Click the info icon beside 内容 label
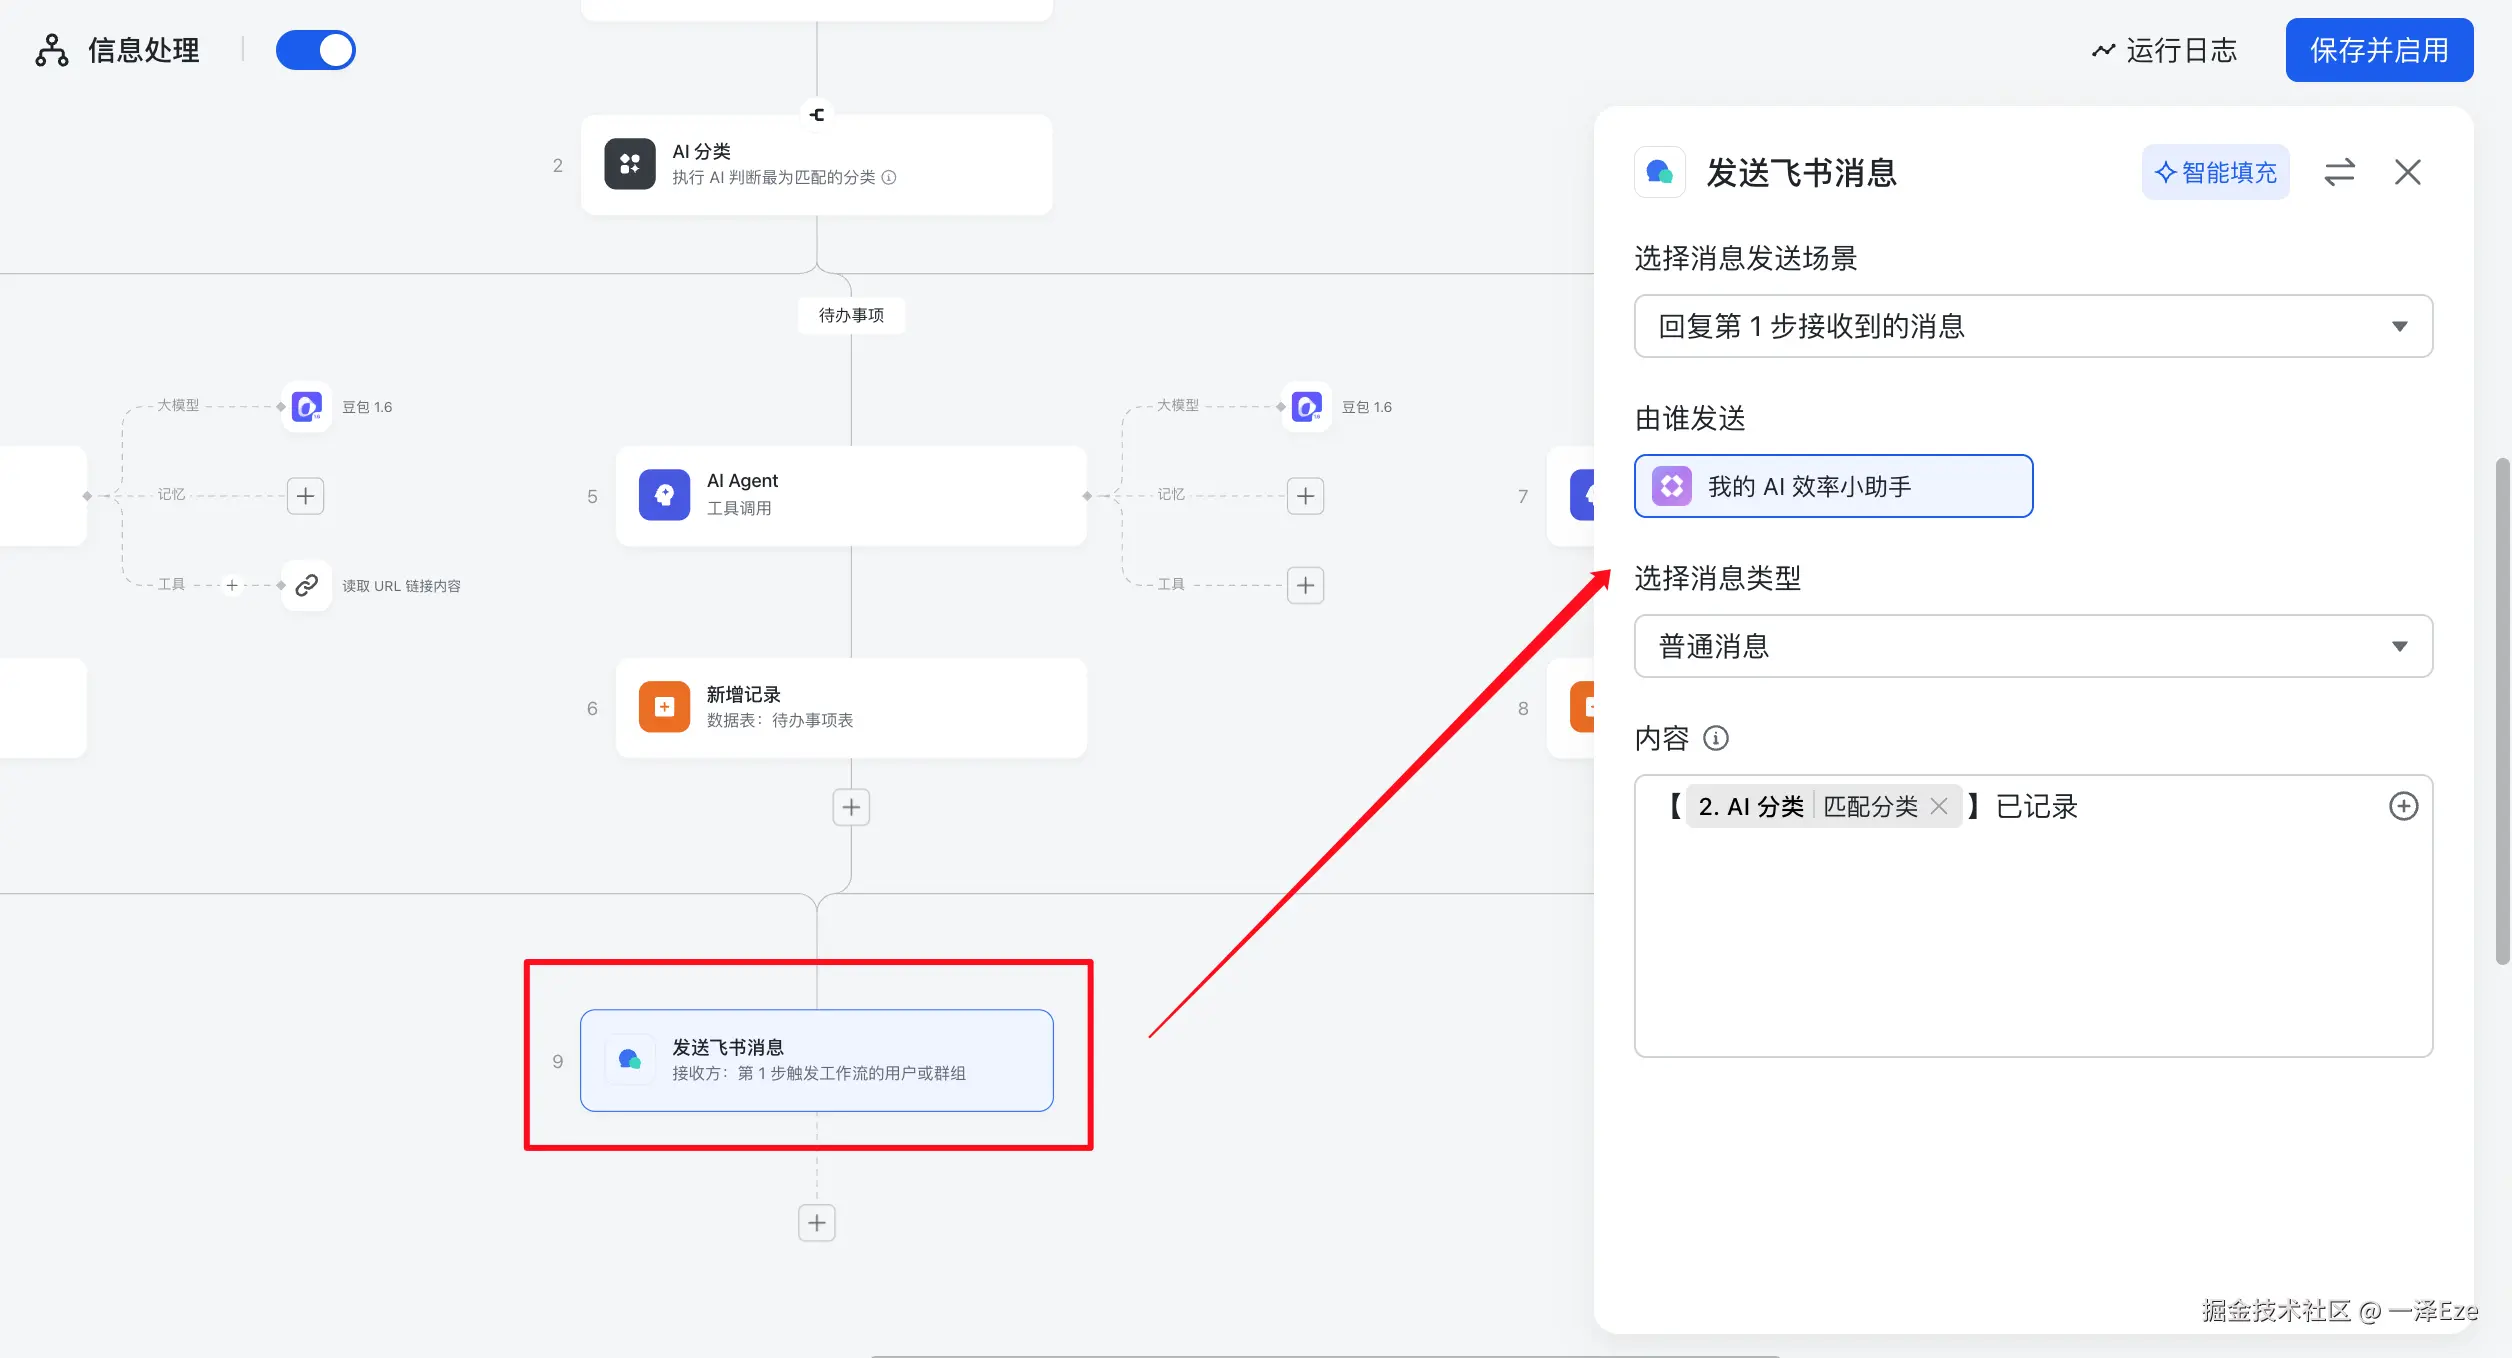The width and height of the screenshot is (2512, 1358). click(x=1716, y=738)
